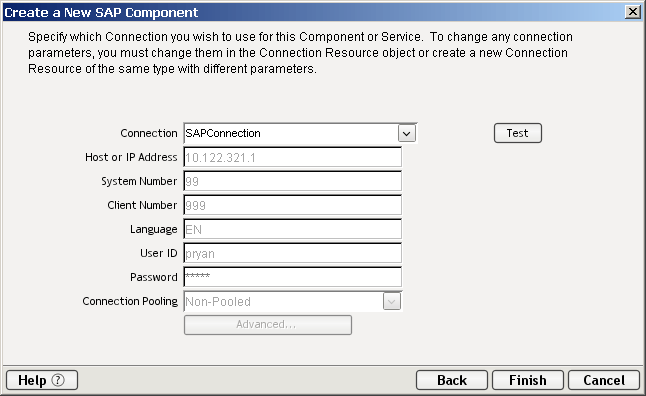
Task: Select the SAPConnection combo box
Action: [x=300, y=134]
